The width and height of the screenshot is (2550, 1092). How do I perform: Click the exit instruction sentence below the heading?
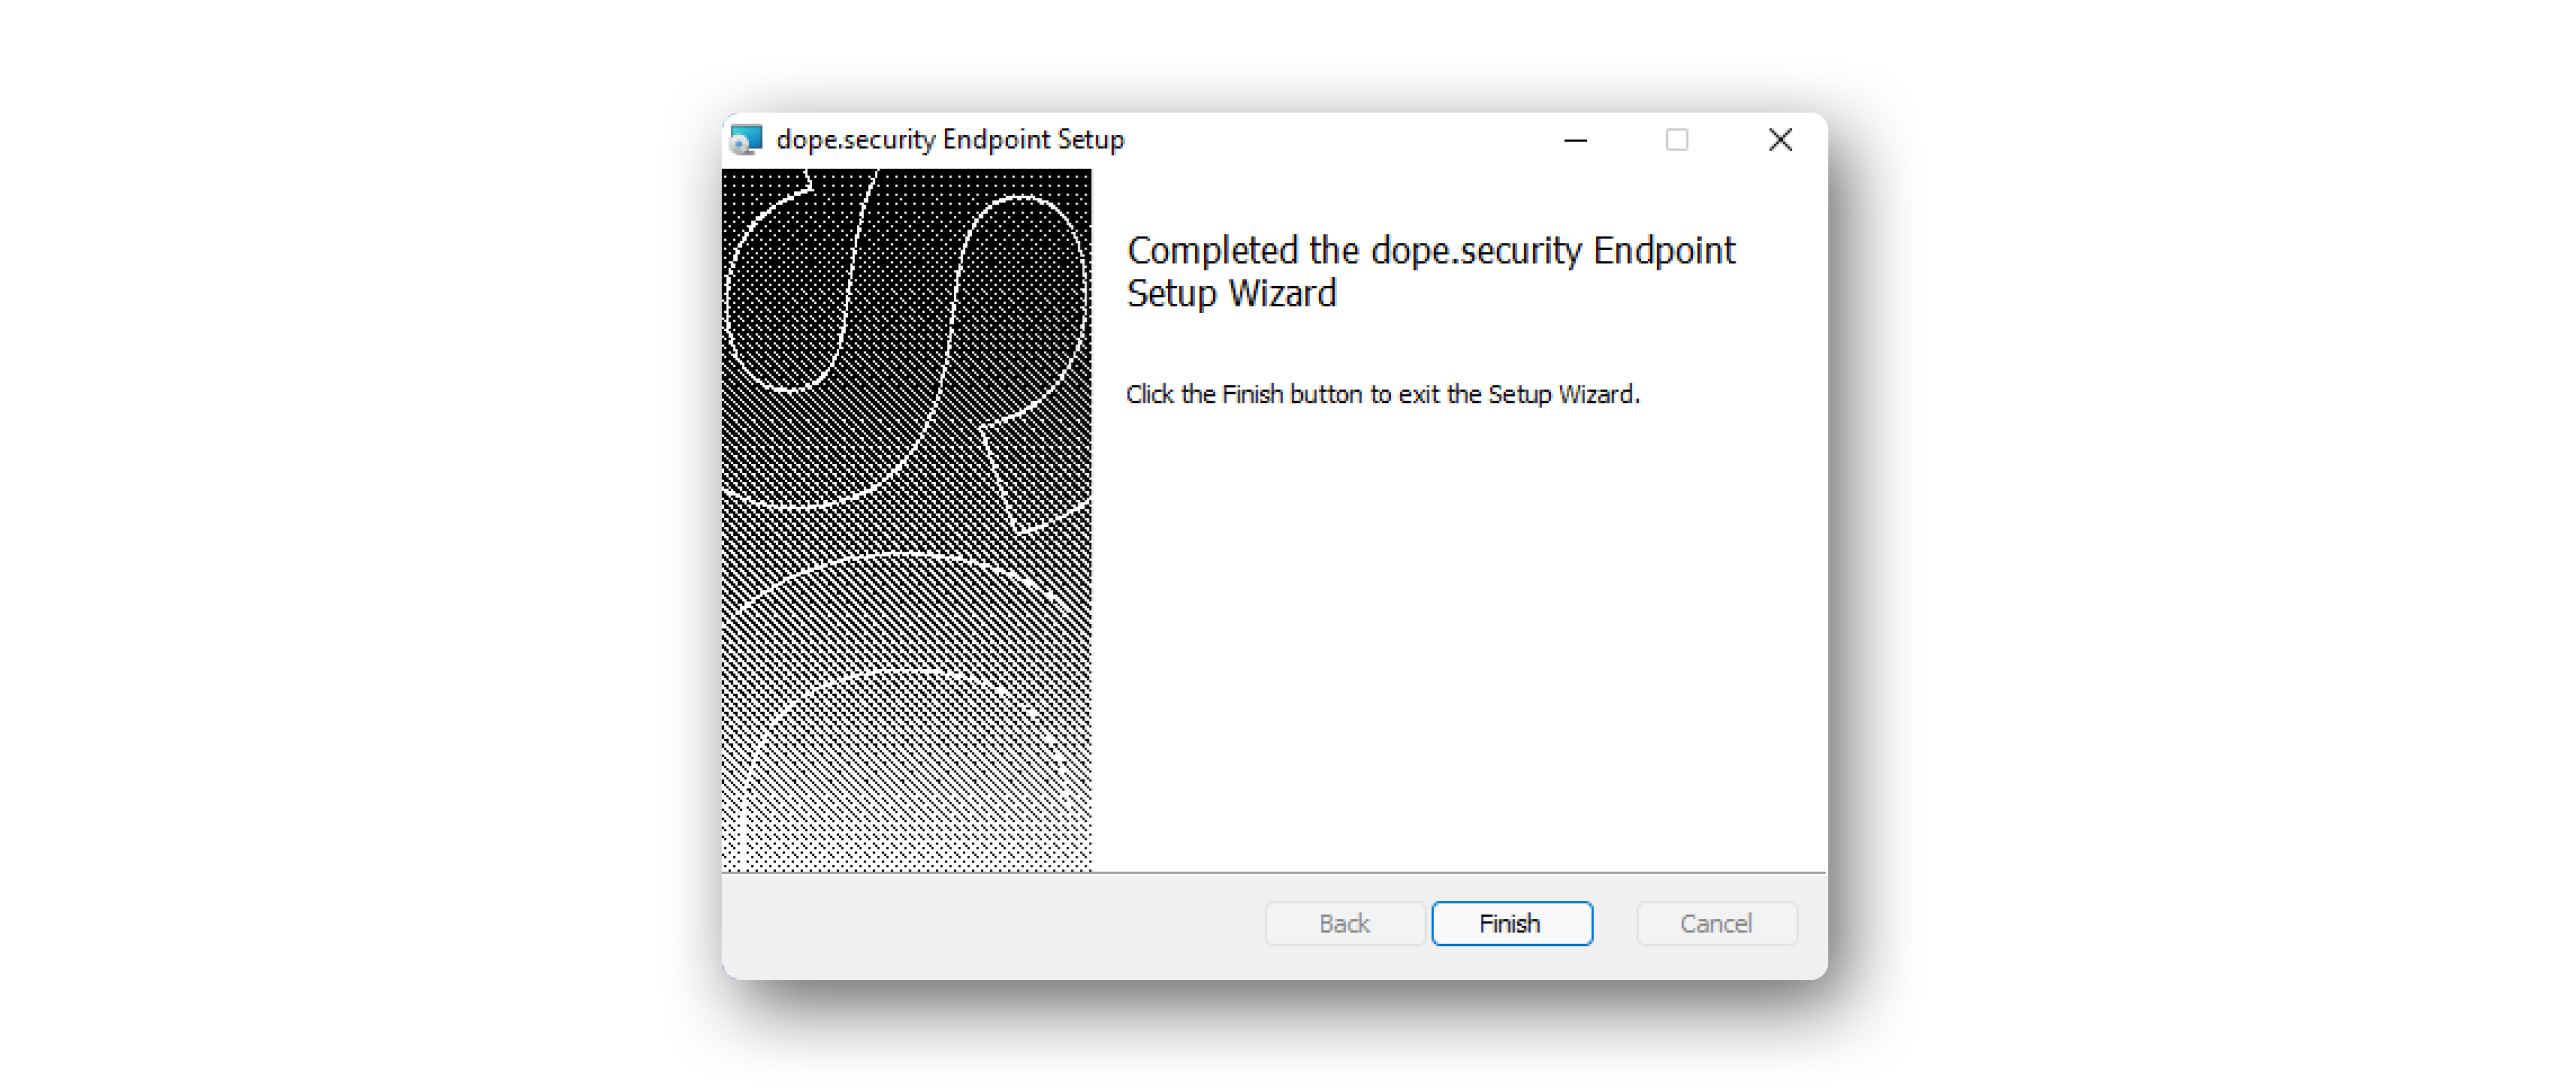coord(1382,395)
